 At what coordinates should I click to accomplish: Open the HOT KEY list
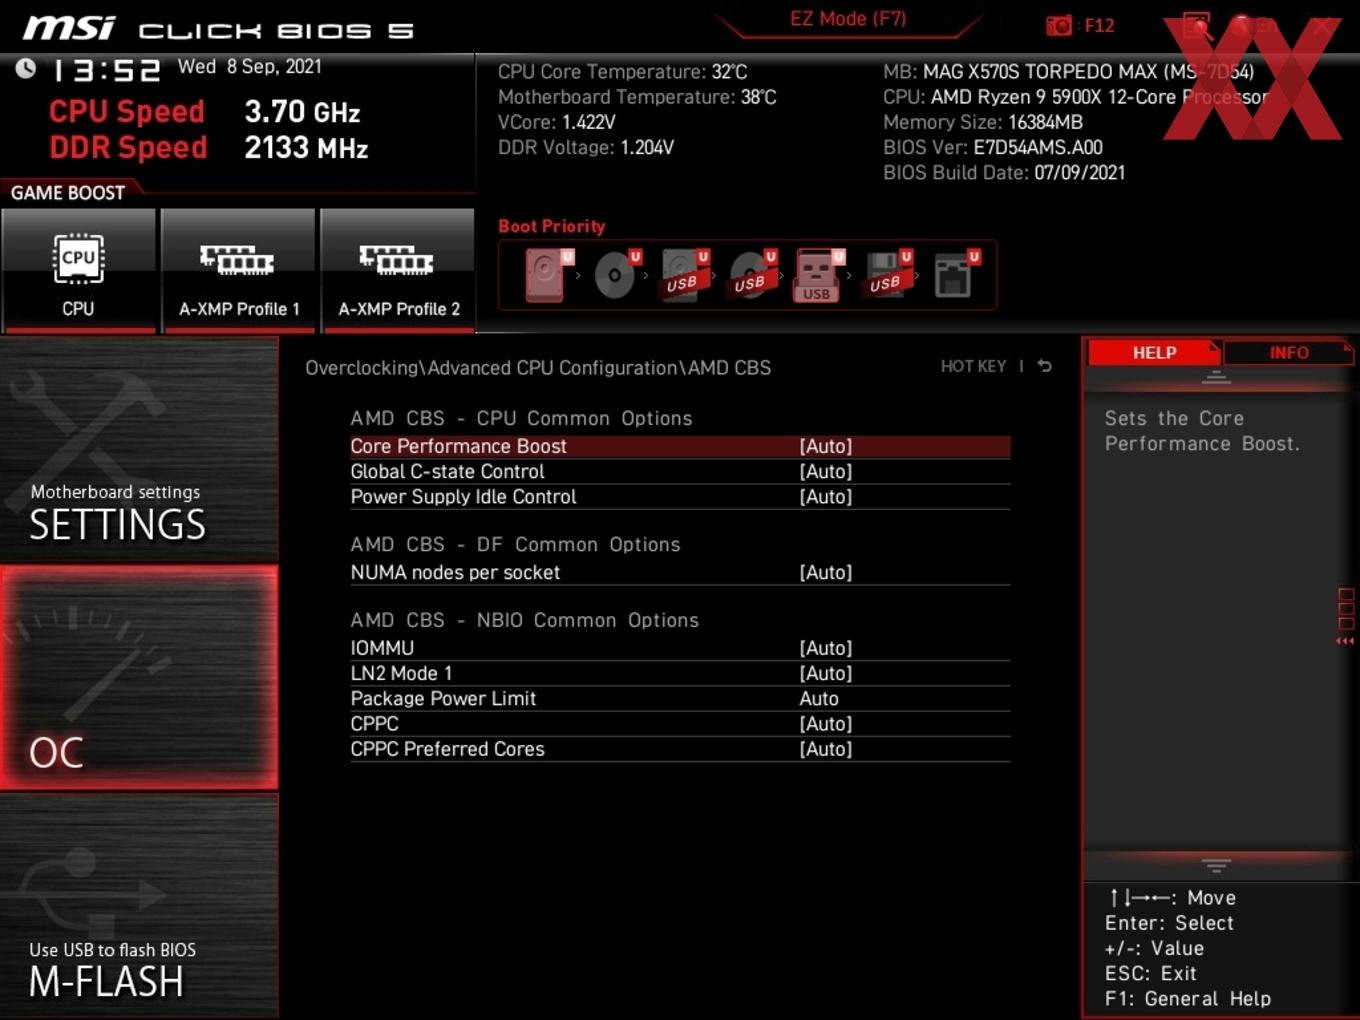tap(973, 366)
